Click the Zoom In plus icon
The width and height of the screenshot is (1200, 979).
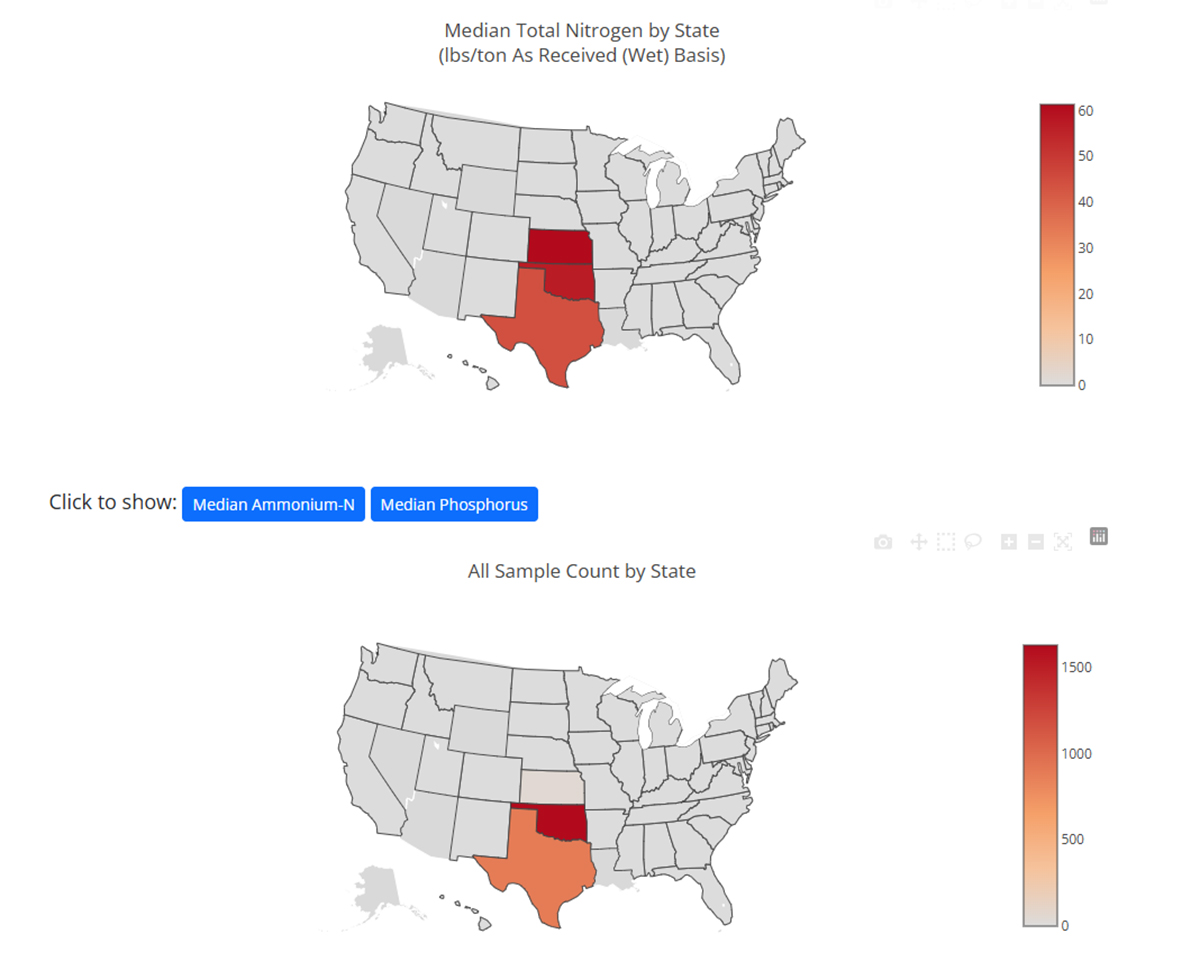tap(1009, 542)
